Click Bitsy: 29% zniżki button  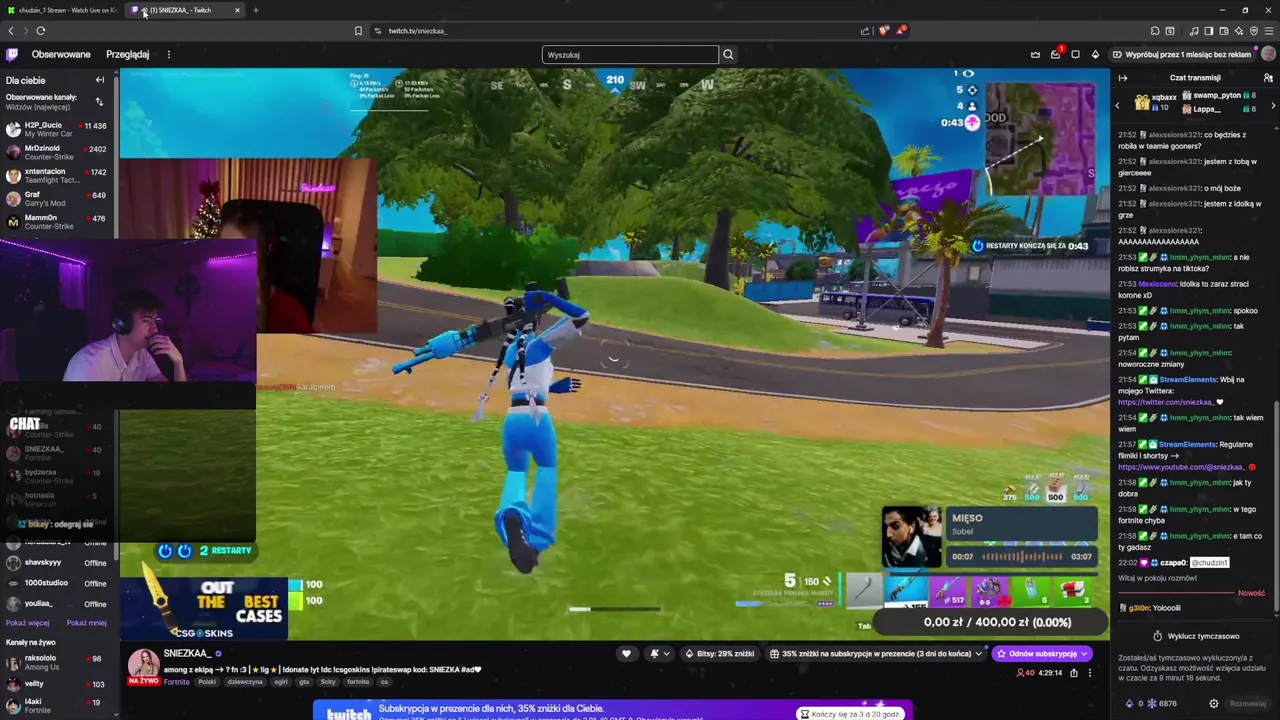pos(719,654)
